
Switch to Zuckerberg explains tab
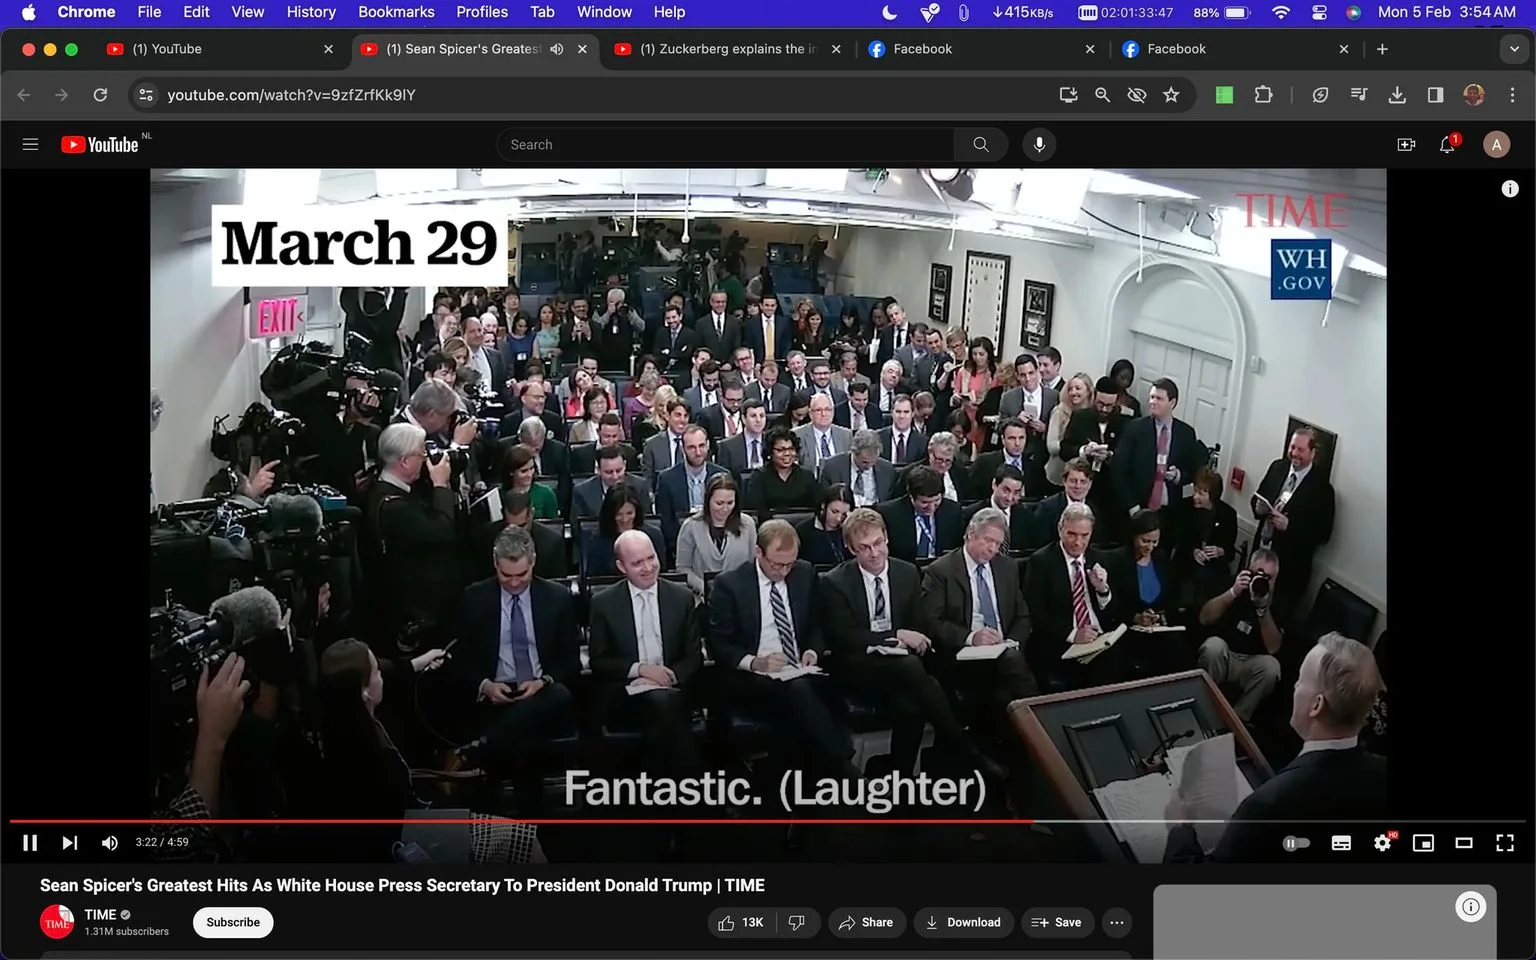[x=727, y=49]
